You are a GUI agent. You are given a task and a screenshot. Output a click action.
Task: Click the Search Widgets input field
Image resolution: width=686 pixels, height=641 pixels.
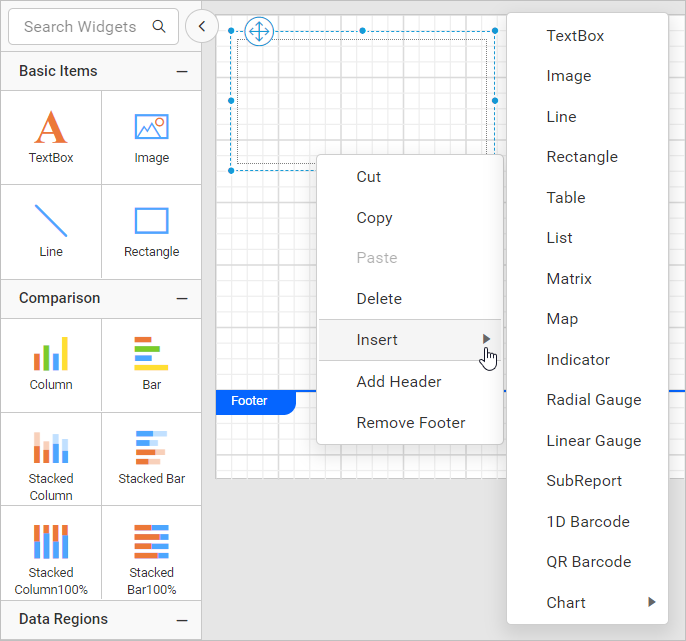point(80,27)
